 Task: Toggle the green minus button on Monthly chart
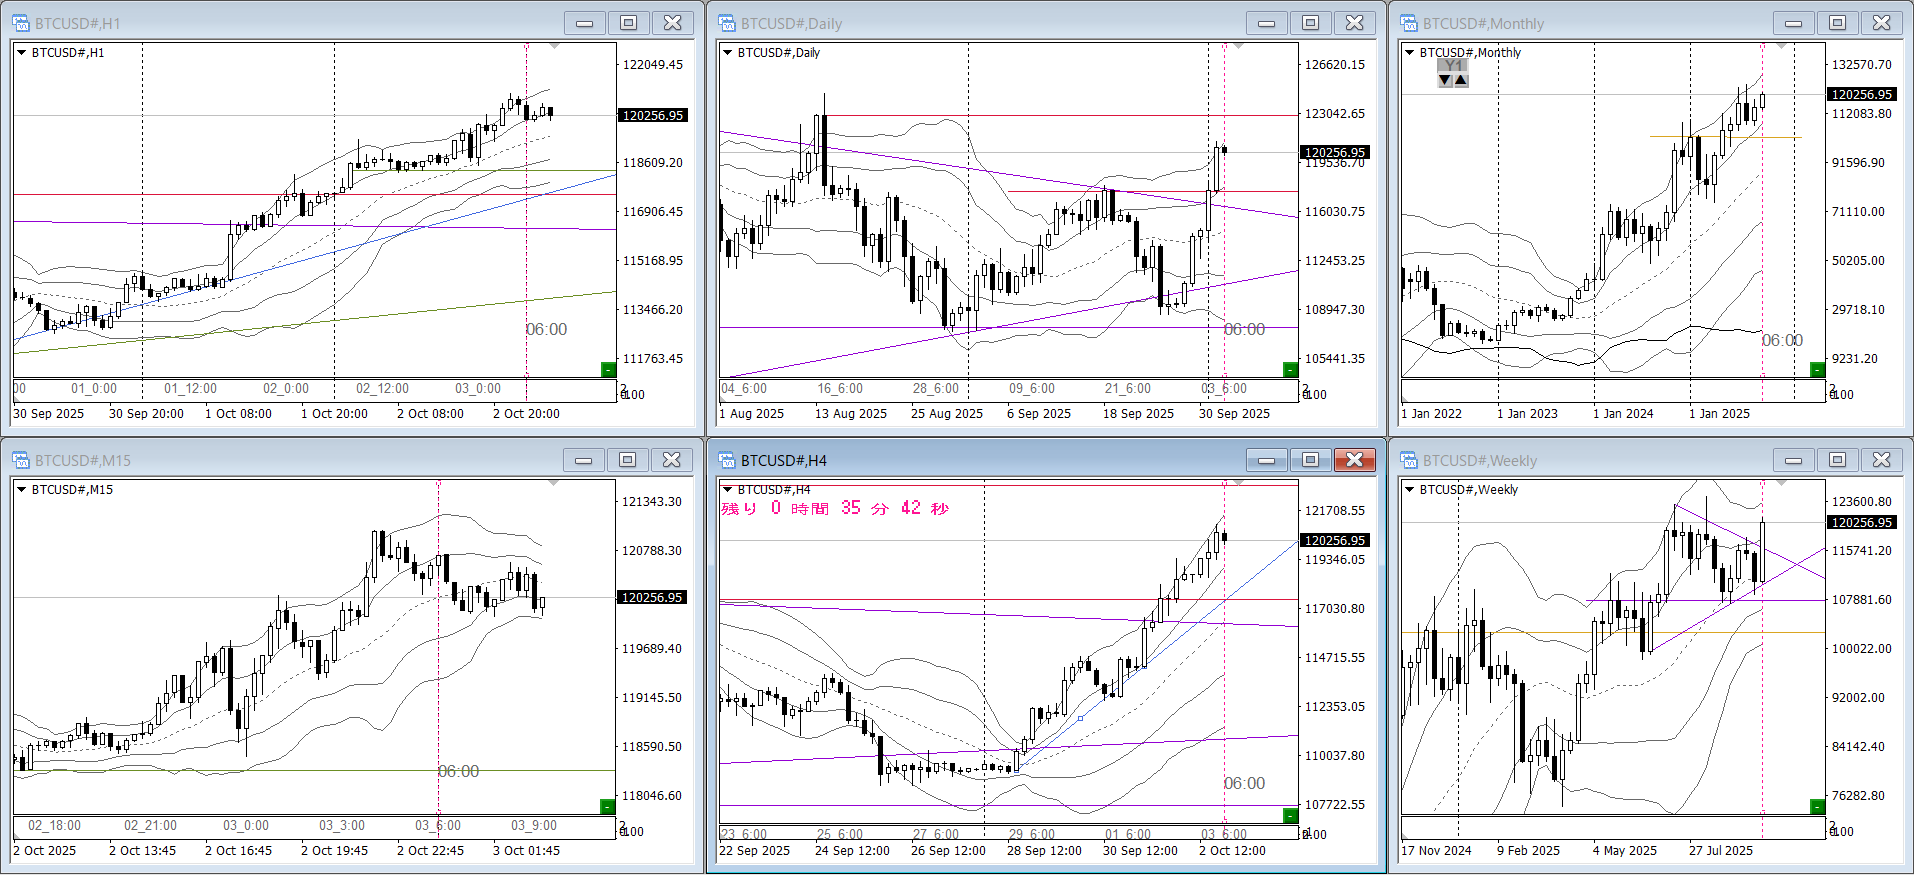click(1818, 370)
